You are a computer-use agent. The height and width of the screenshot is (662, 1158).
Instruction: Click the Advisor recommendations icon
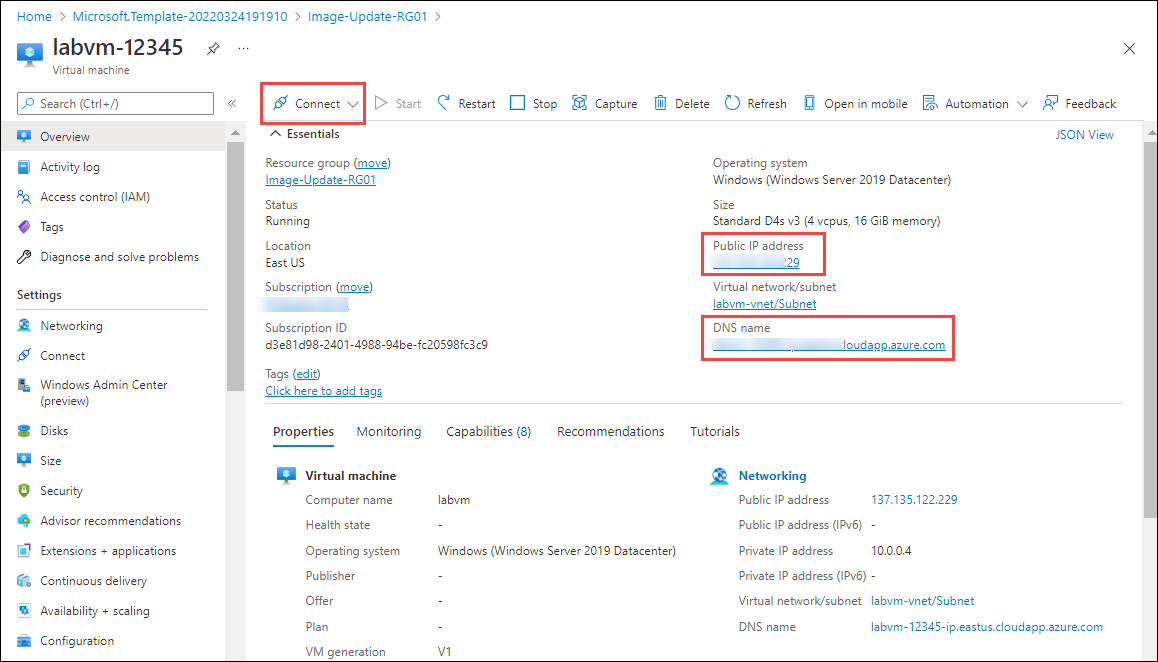(x=24, y=521)
